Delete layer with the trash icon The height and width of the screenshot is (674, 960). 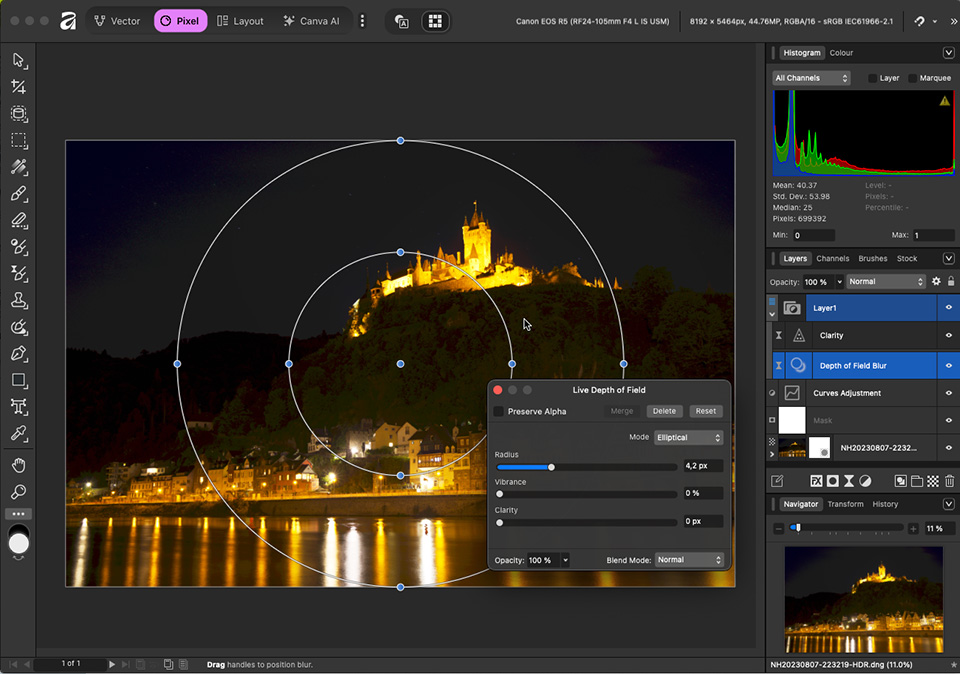[x=948, y=481]
